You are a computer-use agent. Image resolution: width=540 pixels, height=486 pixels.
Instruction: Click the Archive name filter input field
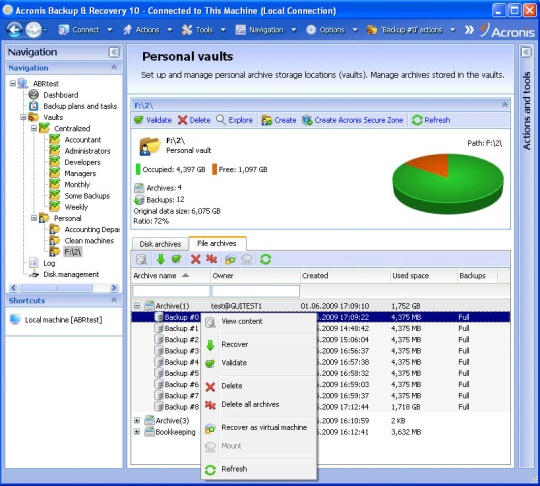point(171,291)
